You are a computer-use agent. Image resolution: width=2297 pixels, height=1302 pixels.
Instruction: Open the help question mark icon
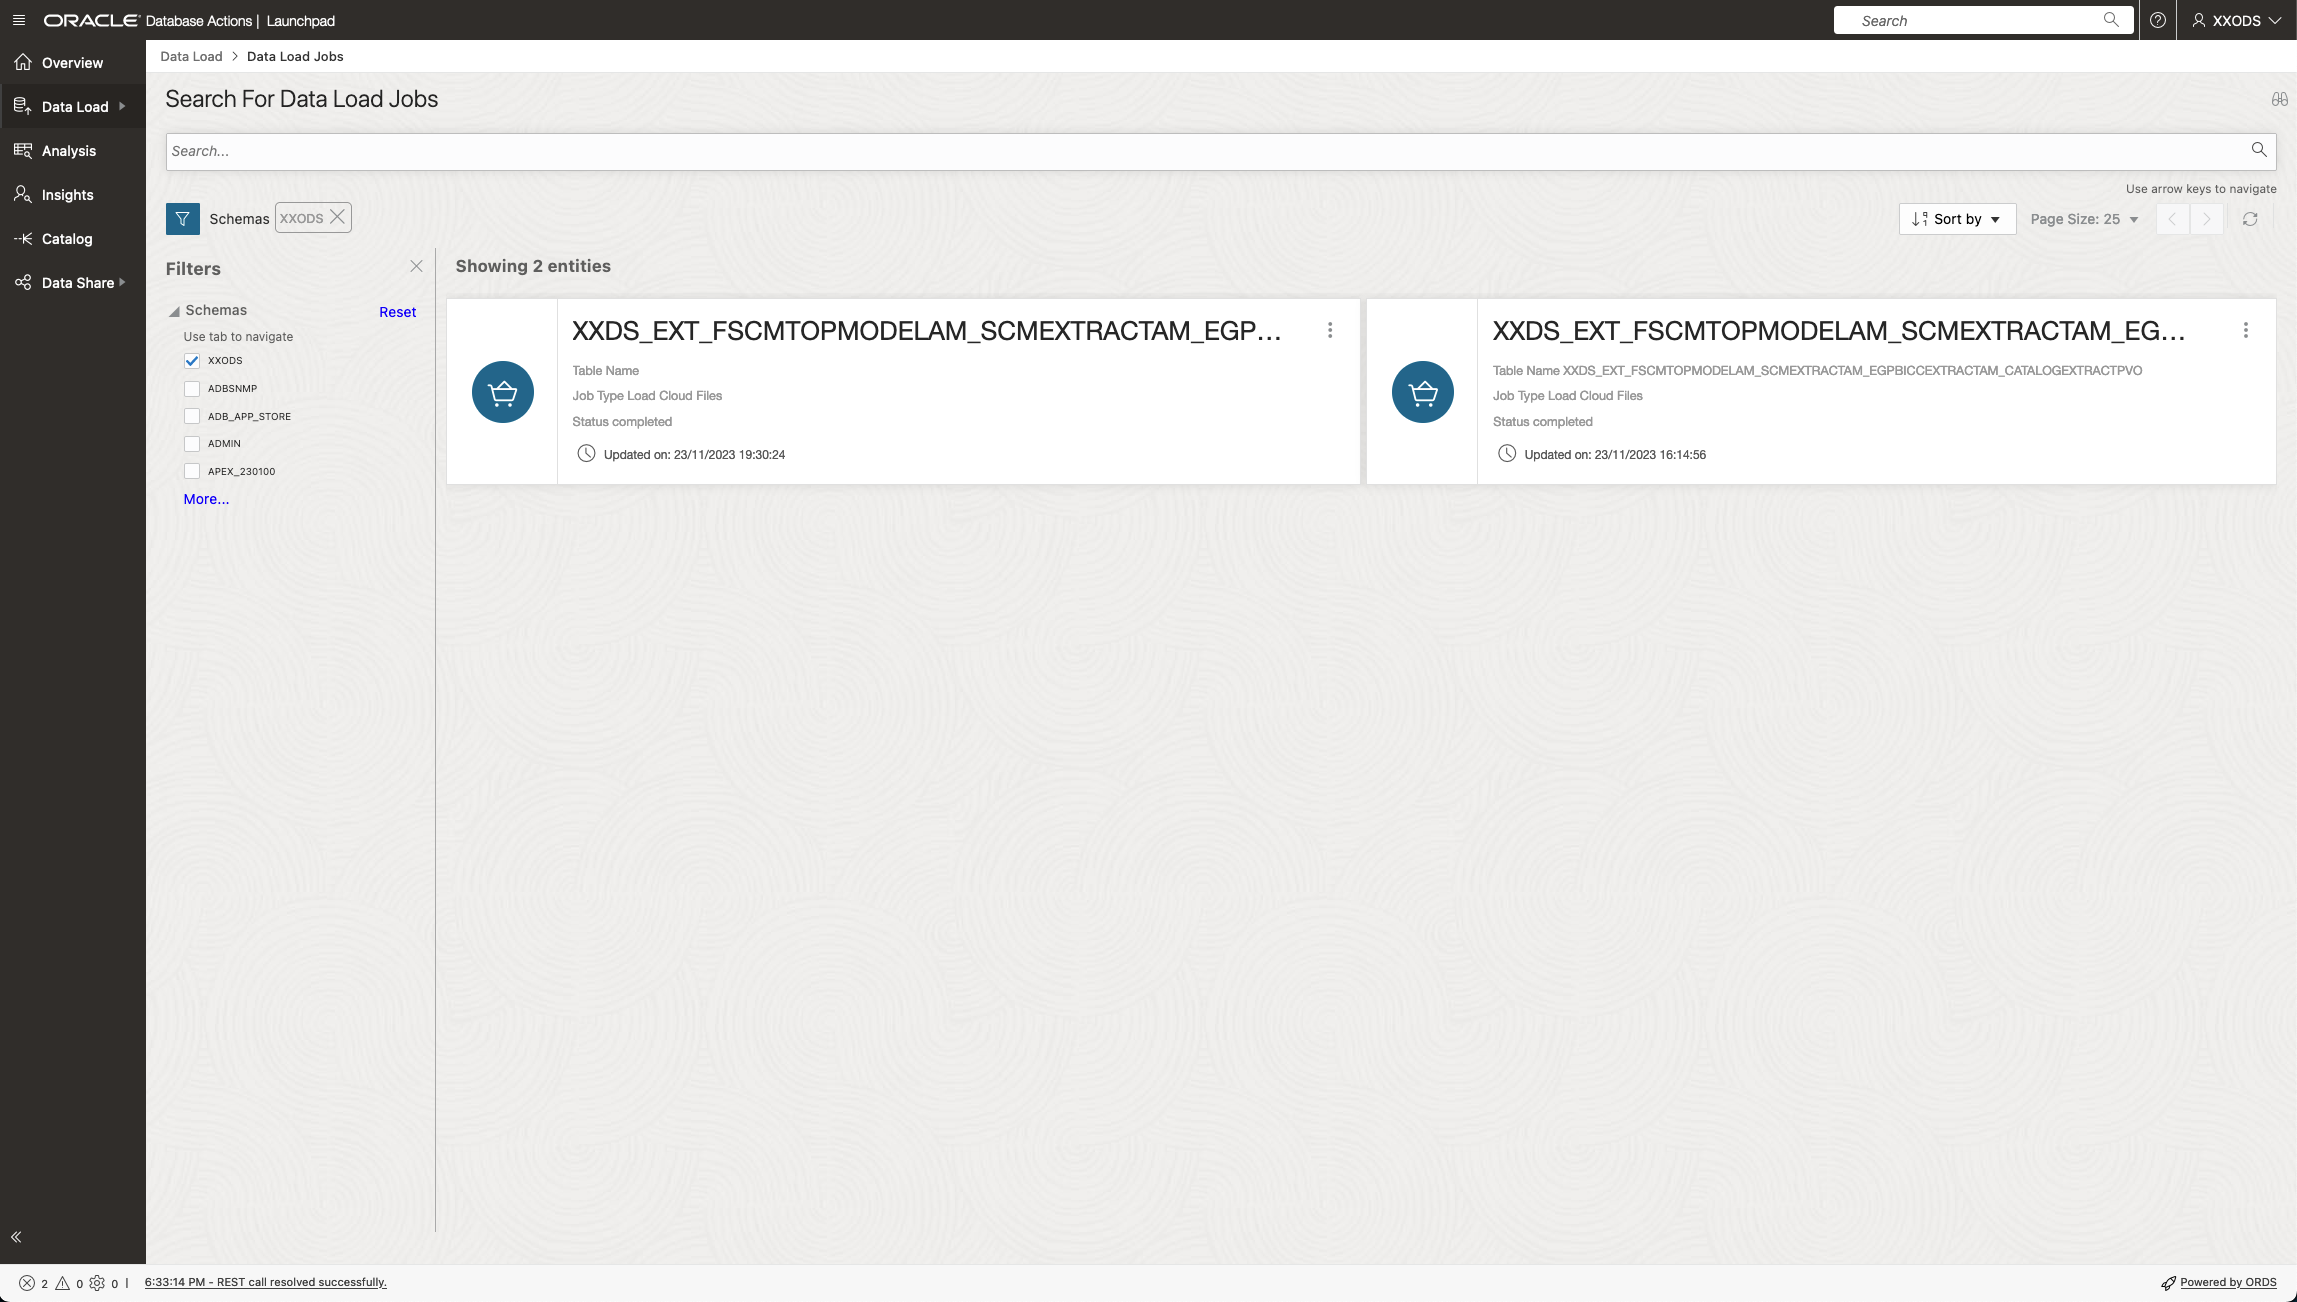[x=2158, y=20]
